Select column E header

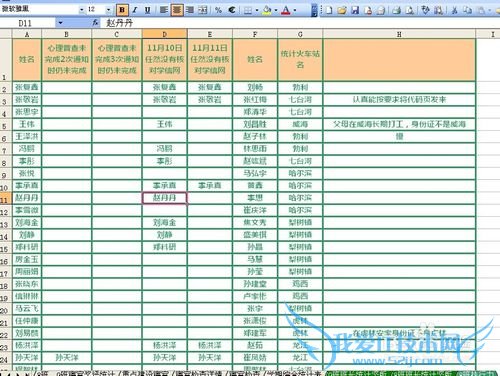[210, 34]
